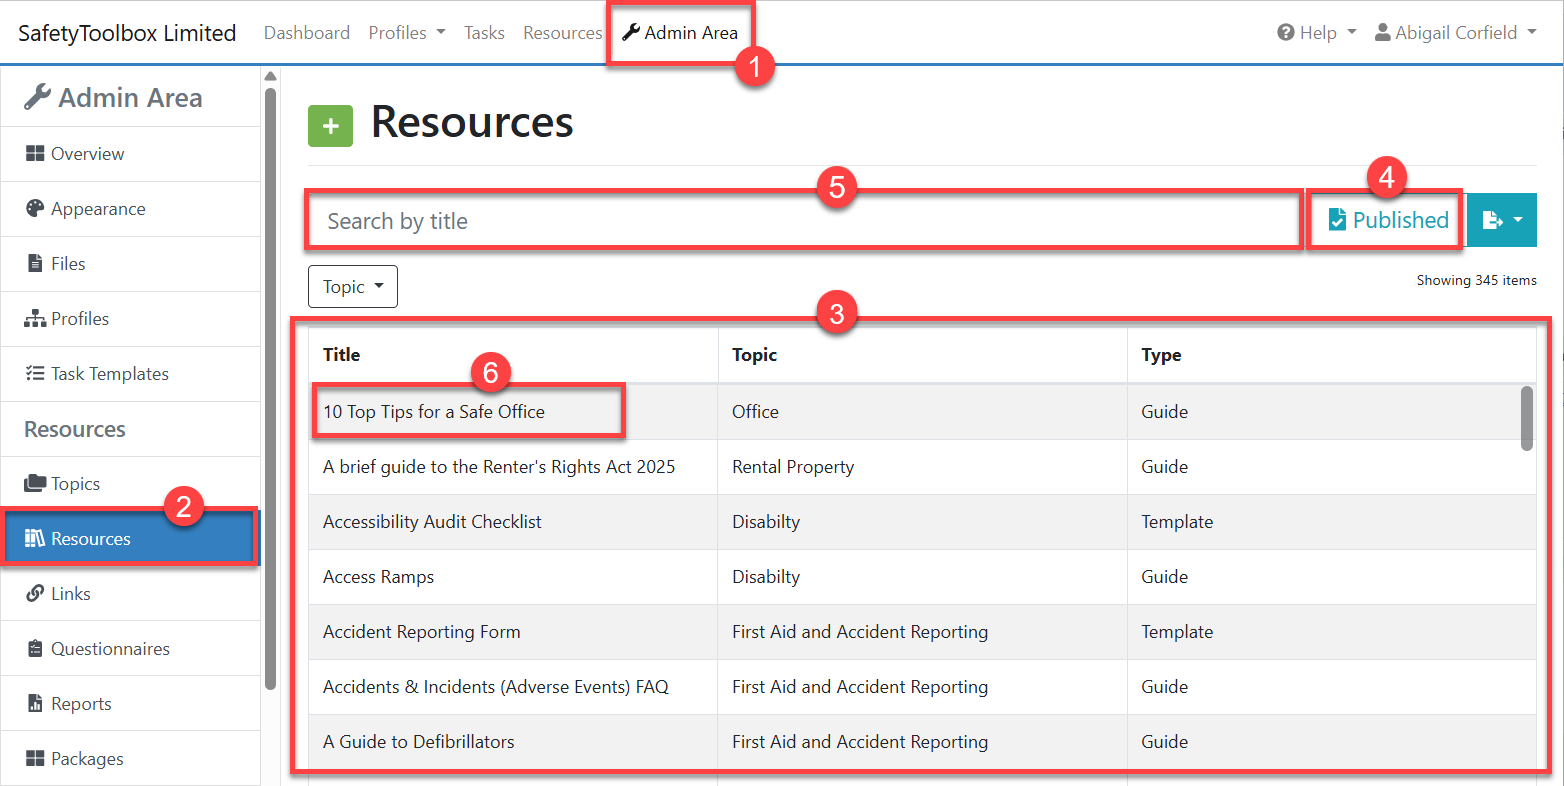Open the Abigail Corfield user menu
Image resolution: width=1564 pixels, height=786 pixels.
1455,33
